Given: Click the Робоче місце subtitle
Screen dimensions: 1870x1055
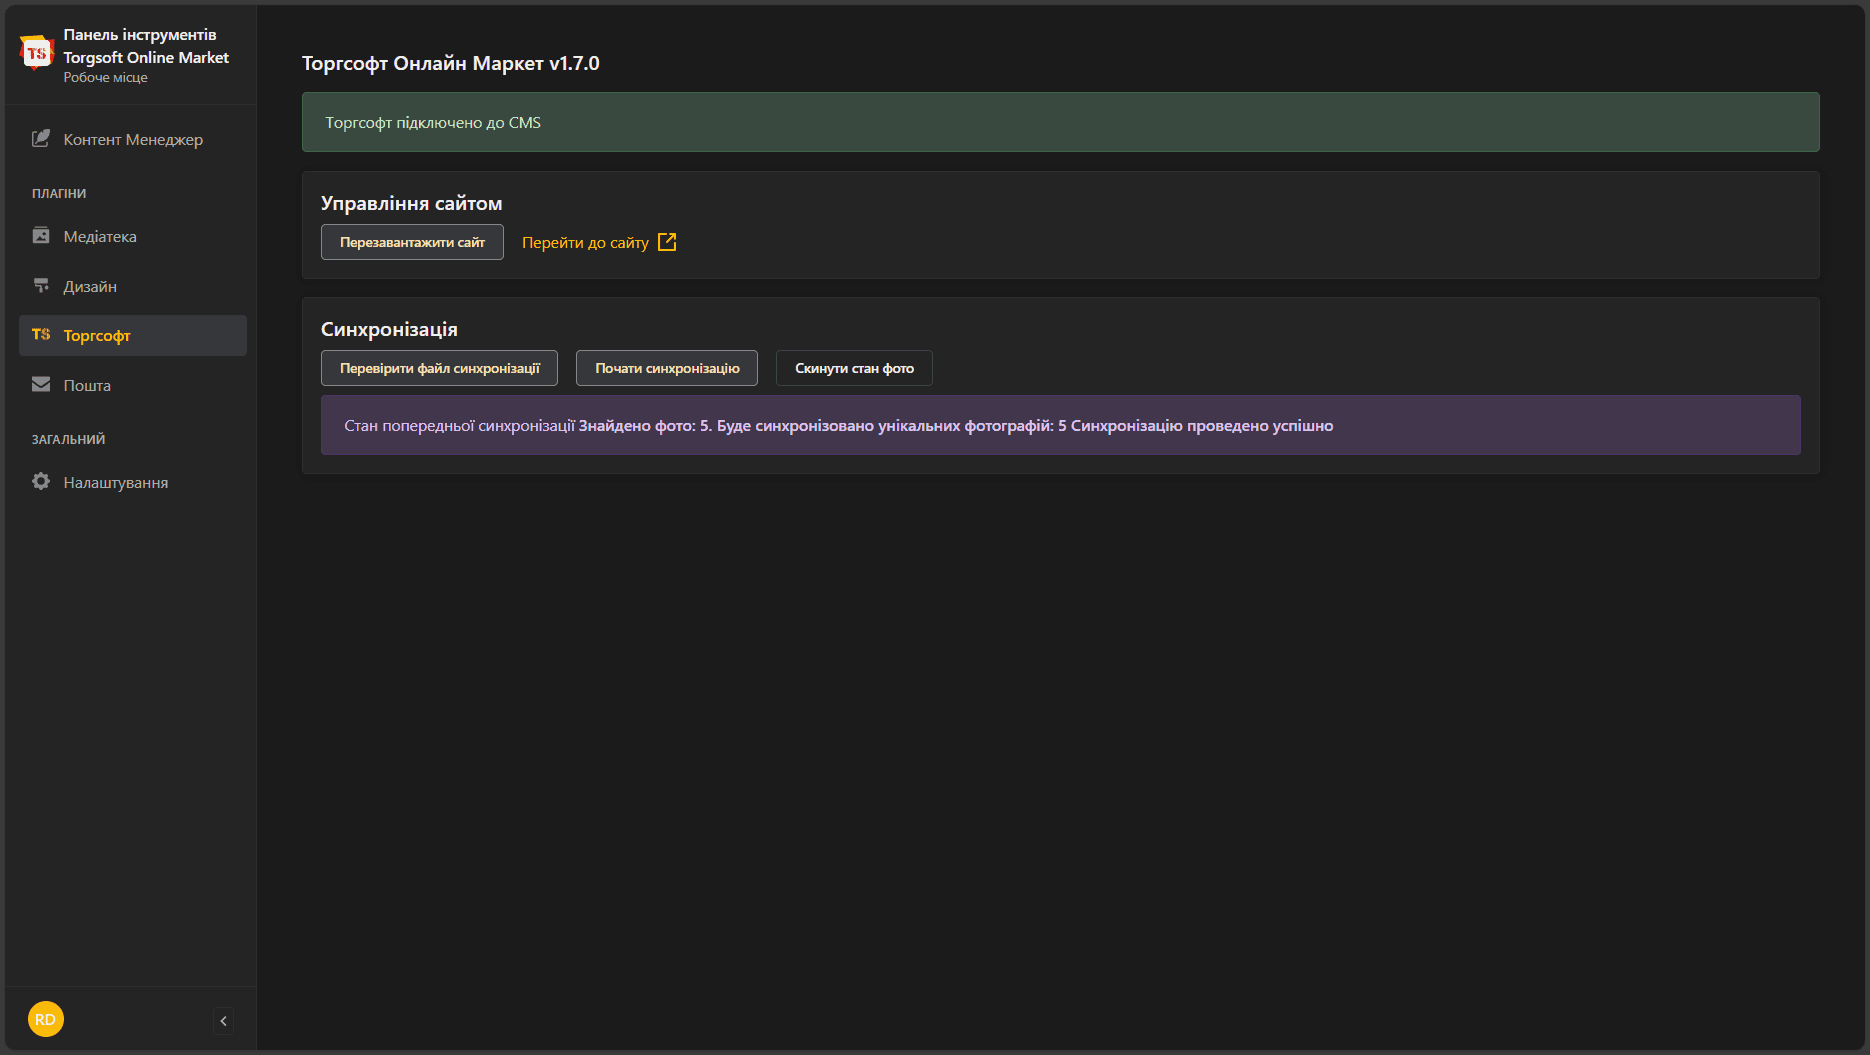Looking at the screenshot, I should (105, 78).
